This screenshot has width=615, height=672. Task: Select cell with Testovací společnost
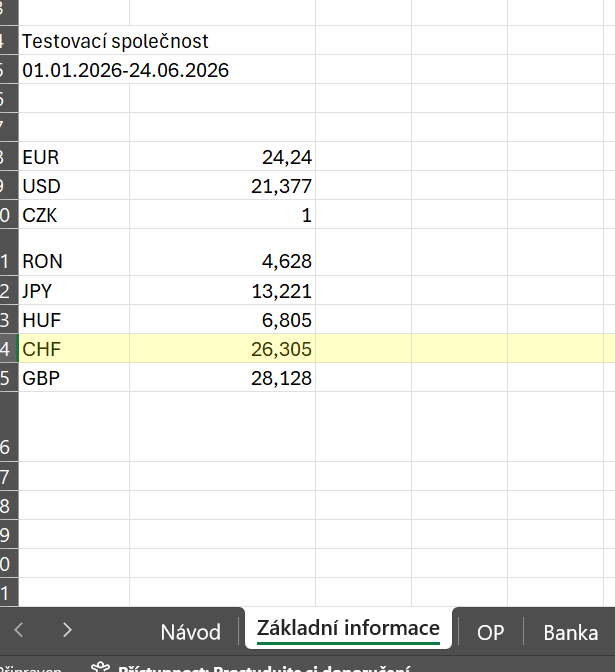tap(167, 41)
